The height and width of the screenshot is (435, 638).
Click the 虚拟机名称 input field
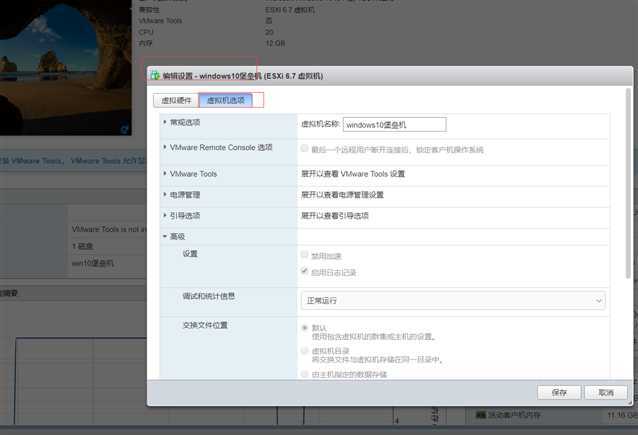click(395, 125)
